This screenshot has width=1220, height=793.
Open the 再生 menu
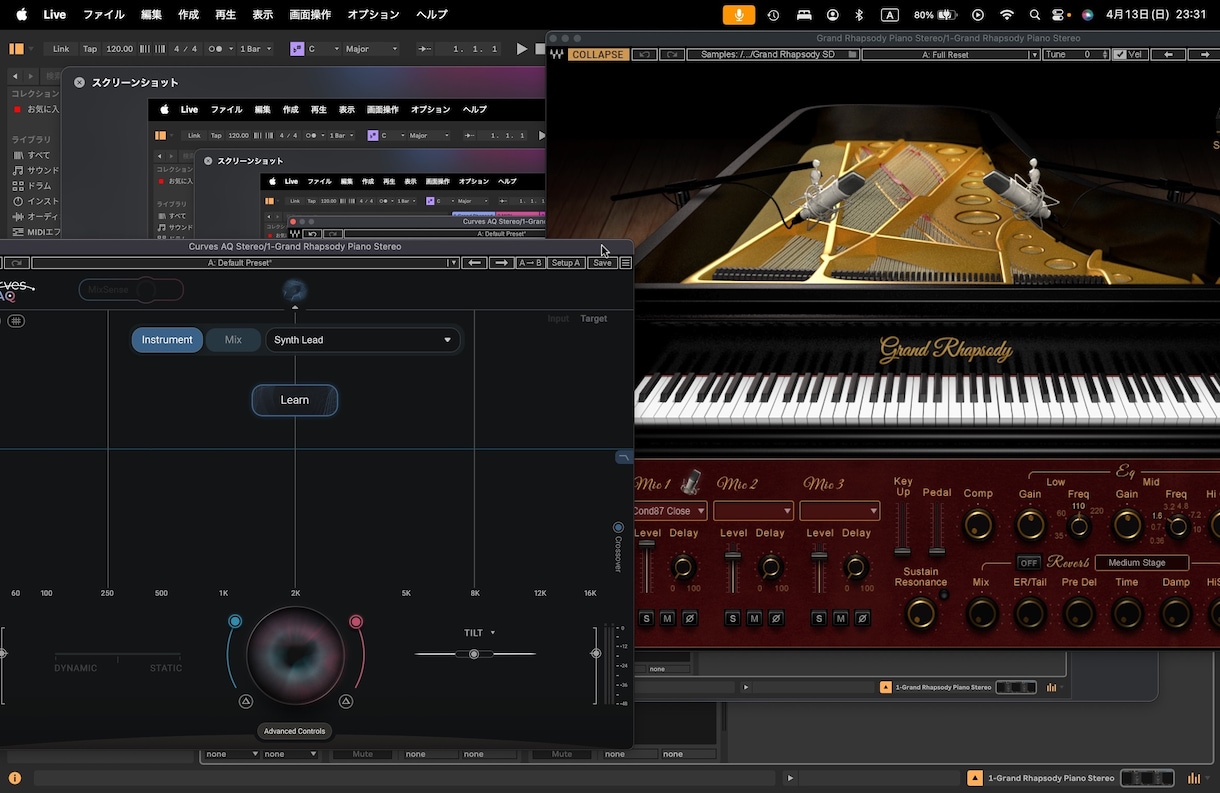tap(225, 15)
